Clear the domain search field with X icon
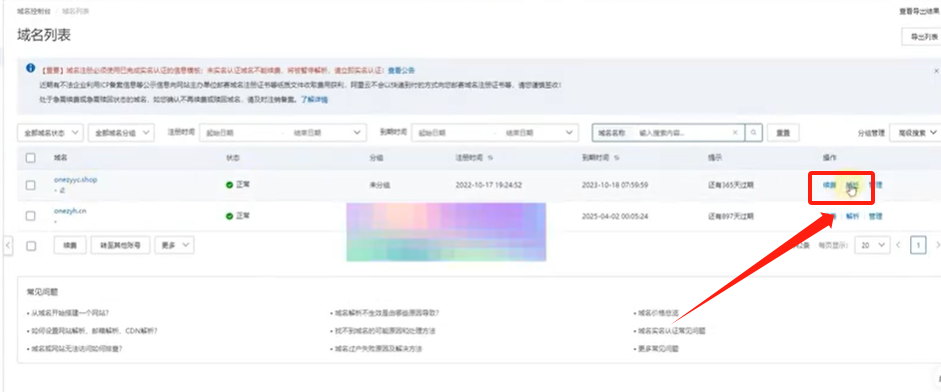The image size is (941, 392). [x=736, y=133]
